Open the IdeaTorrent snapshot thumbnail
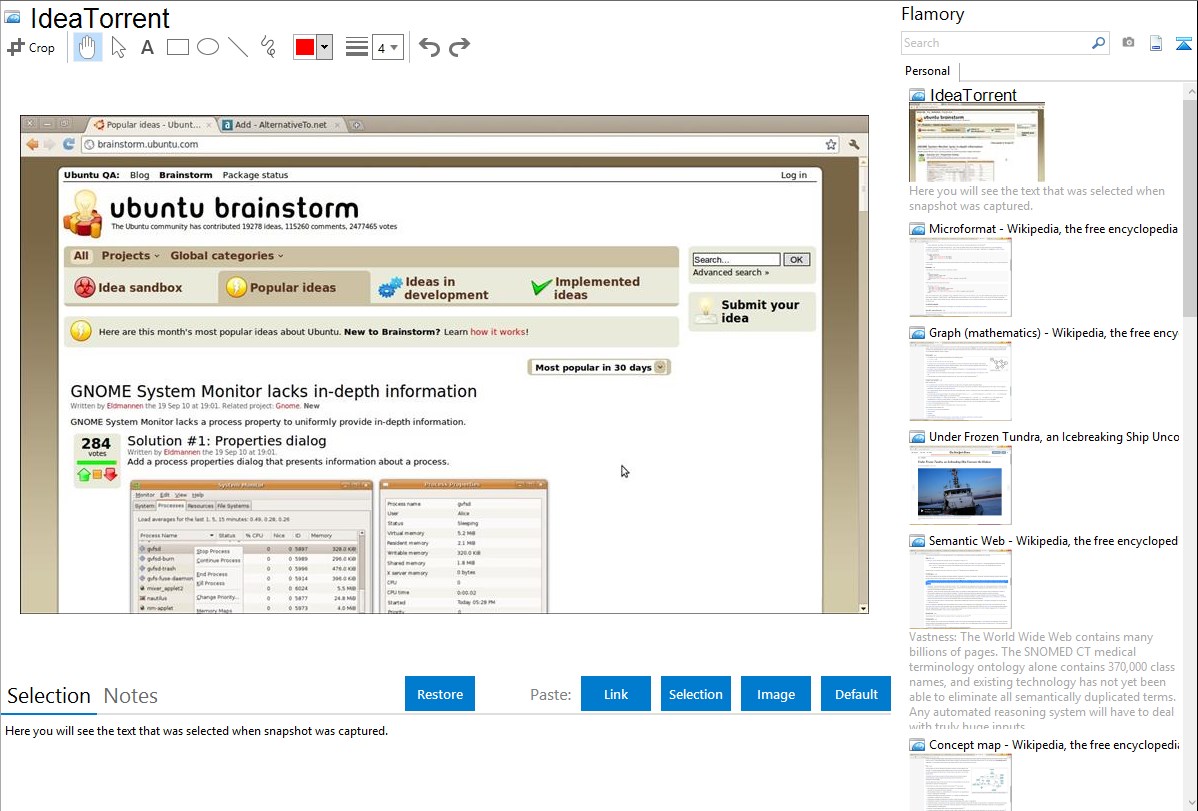Viewport: 1198px width, 811px height. tap(976, 143)
